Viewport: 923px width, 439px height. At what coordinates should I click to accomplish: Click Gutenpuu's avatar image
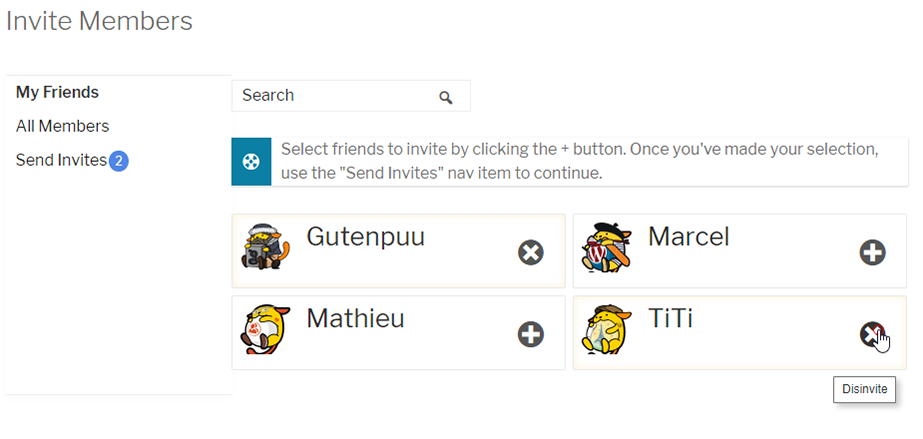265,247
